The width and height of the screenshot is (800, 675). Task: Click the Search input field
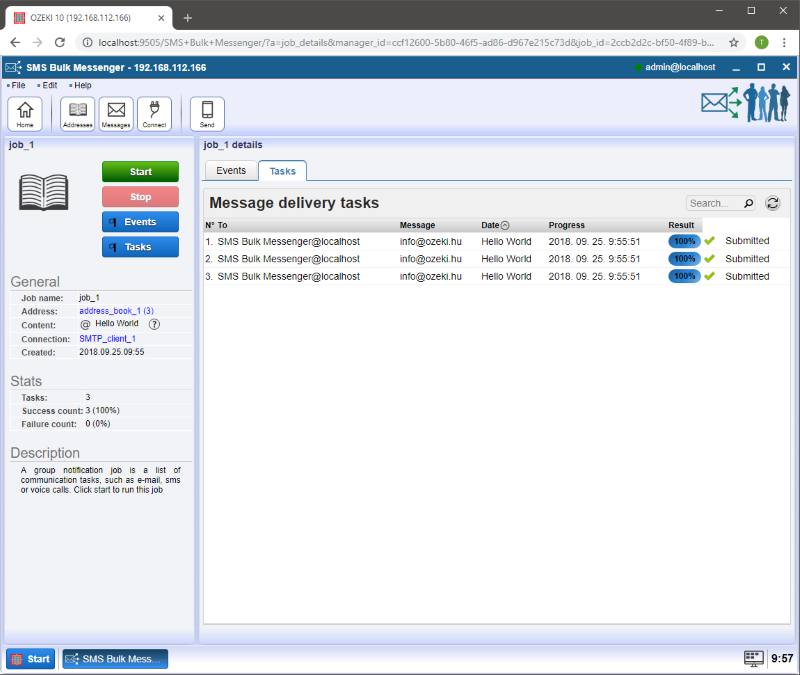(713, 203)
